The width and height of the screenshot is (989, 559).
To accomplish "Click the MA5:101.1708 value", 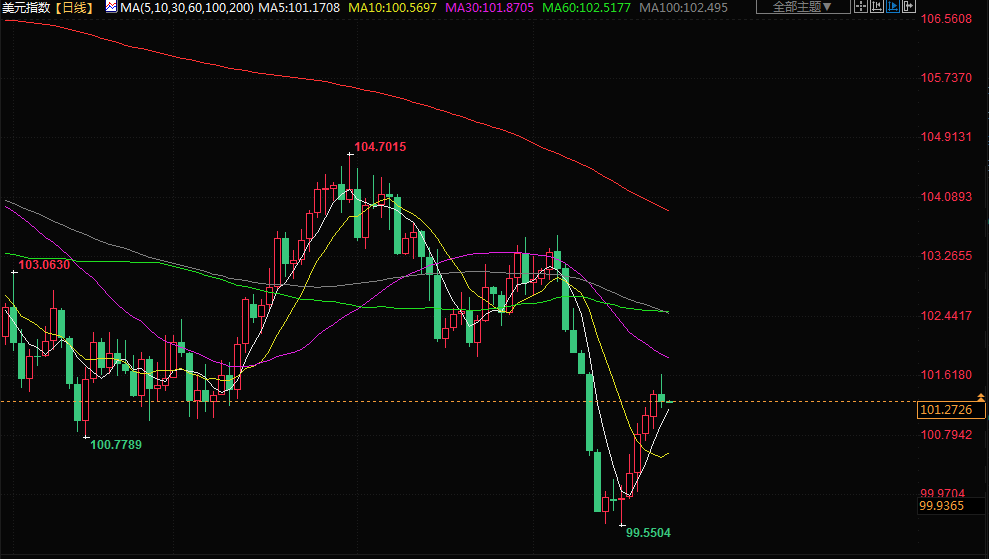I will pyautogui.click(x=299, y=8).
